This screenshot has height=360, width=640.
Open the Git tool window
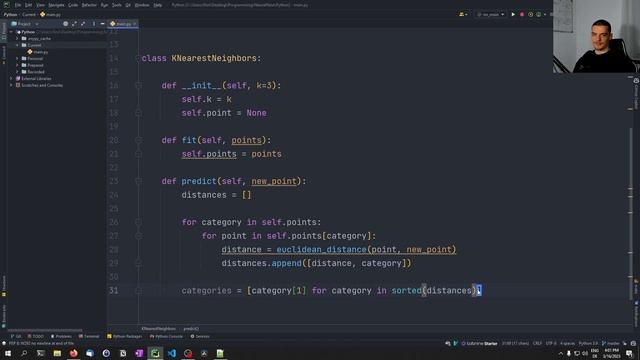16,336
